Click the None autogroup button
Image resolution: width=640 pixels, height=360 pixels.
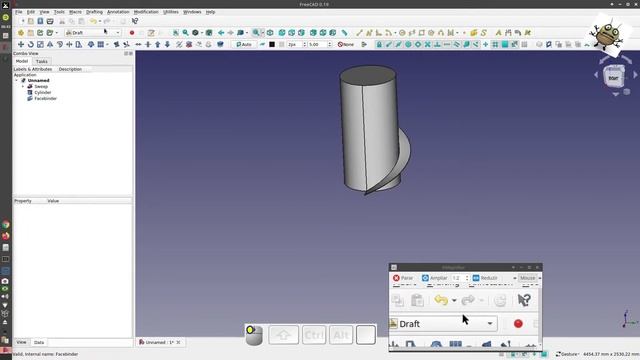click(346, 44)
